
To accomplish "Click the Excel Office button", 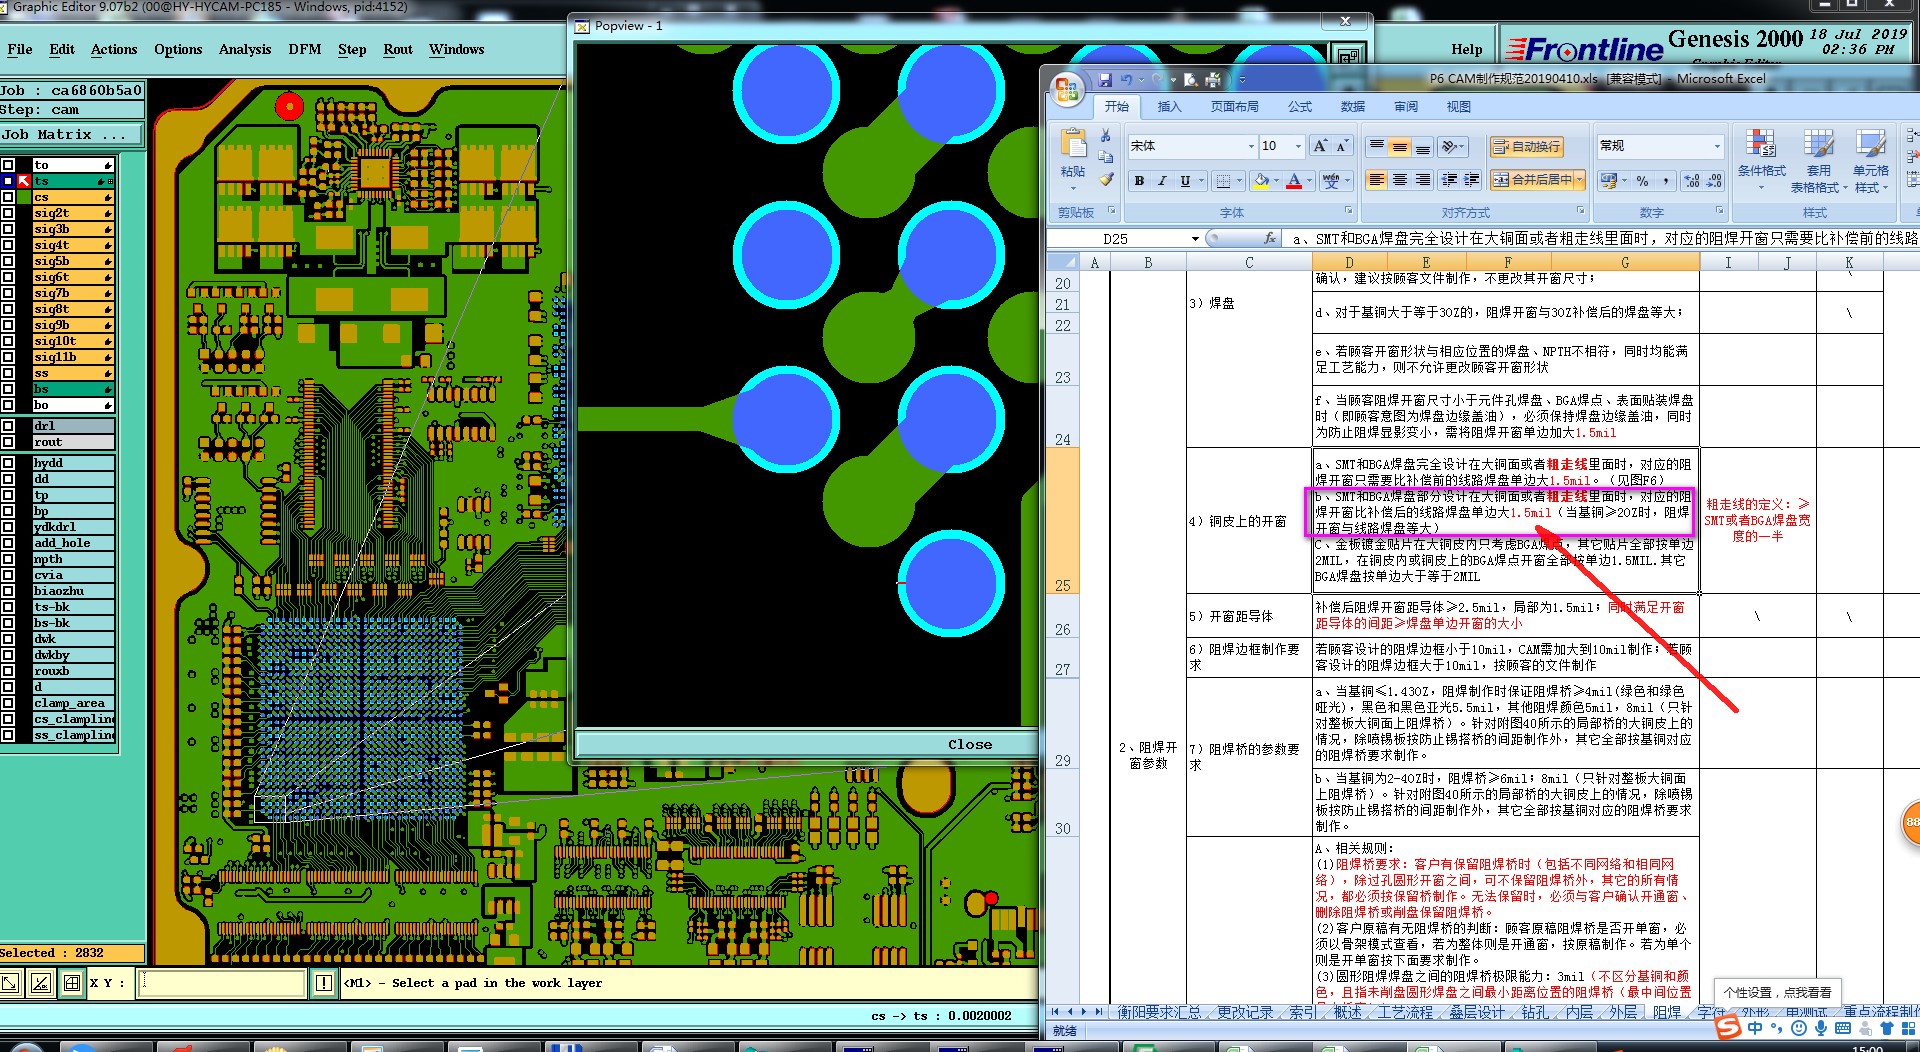I will pyautogui.click(x=1067, y=90).
